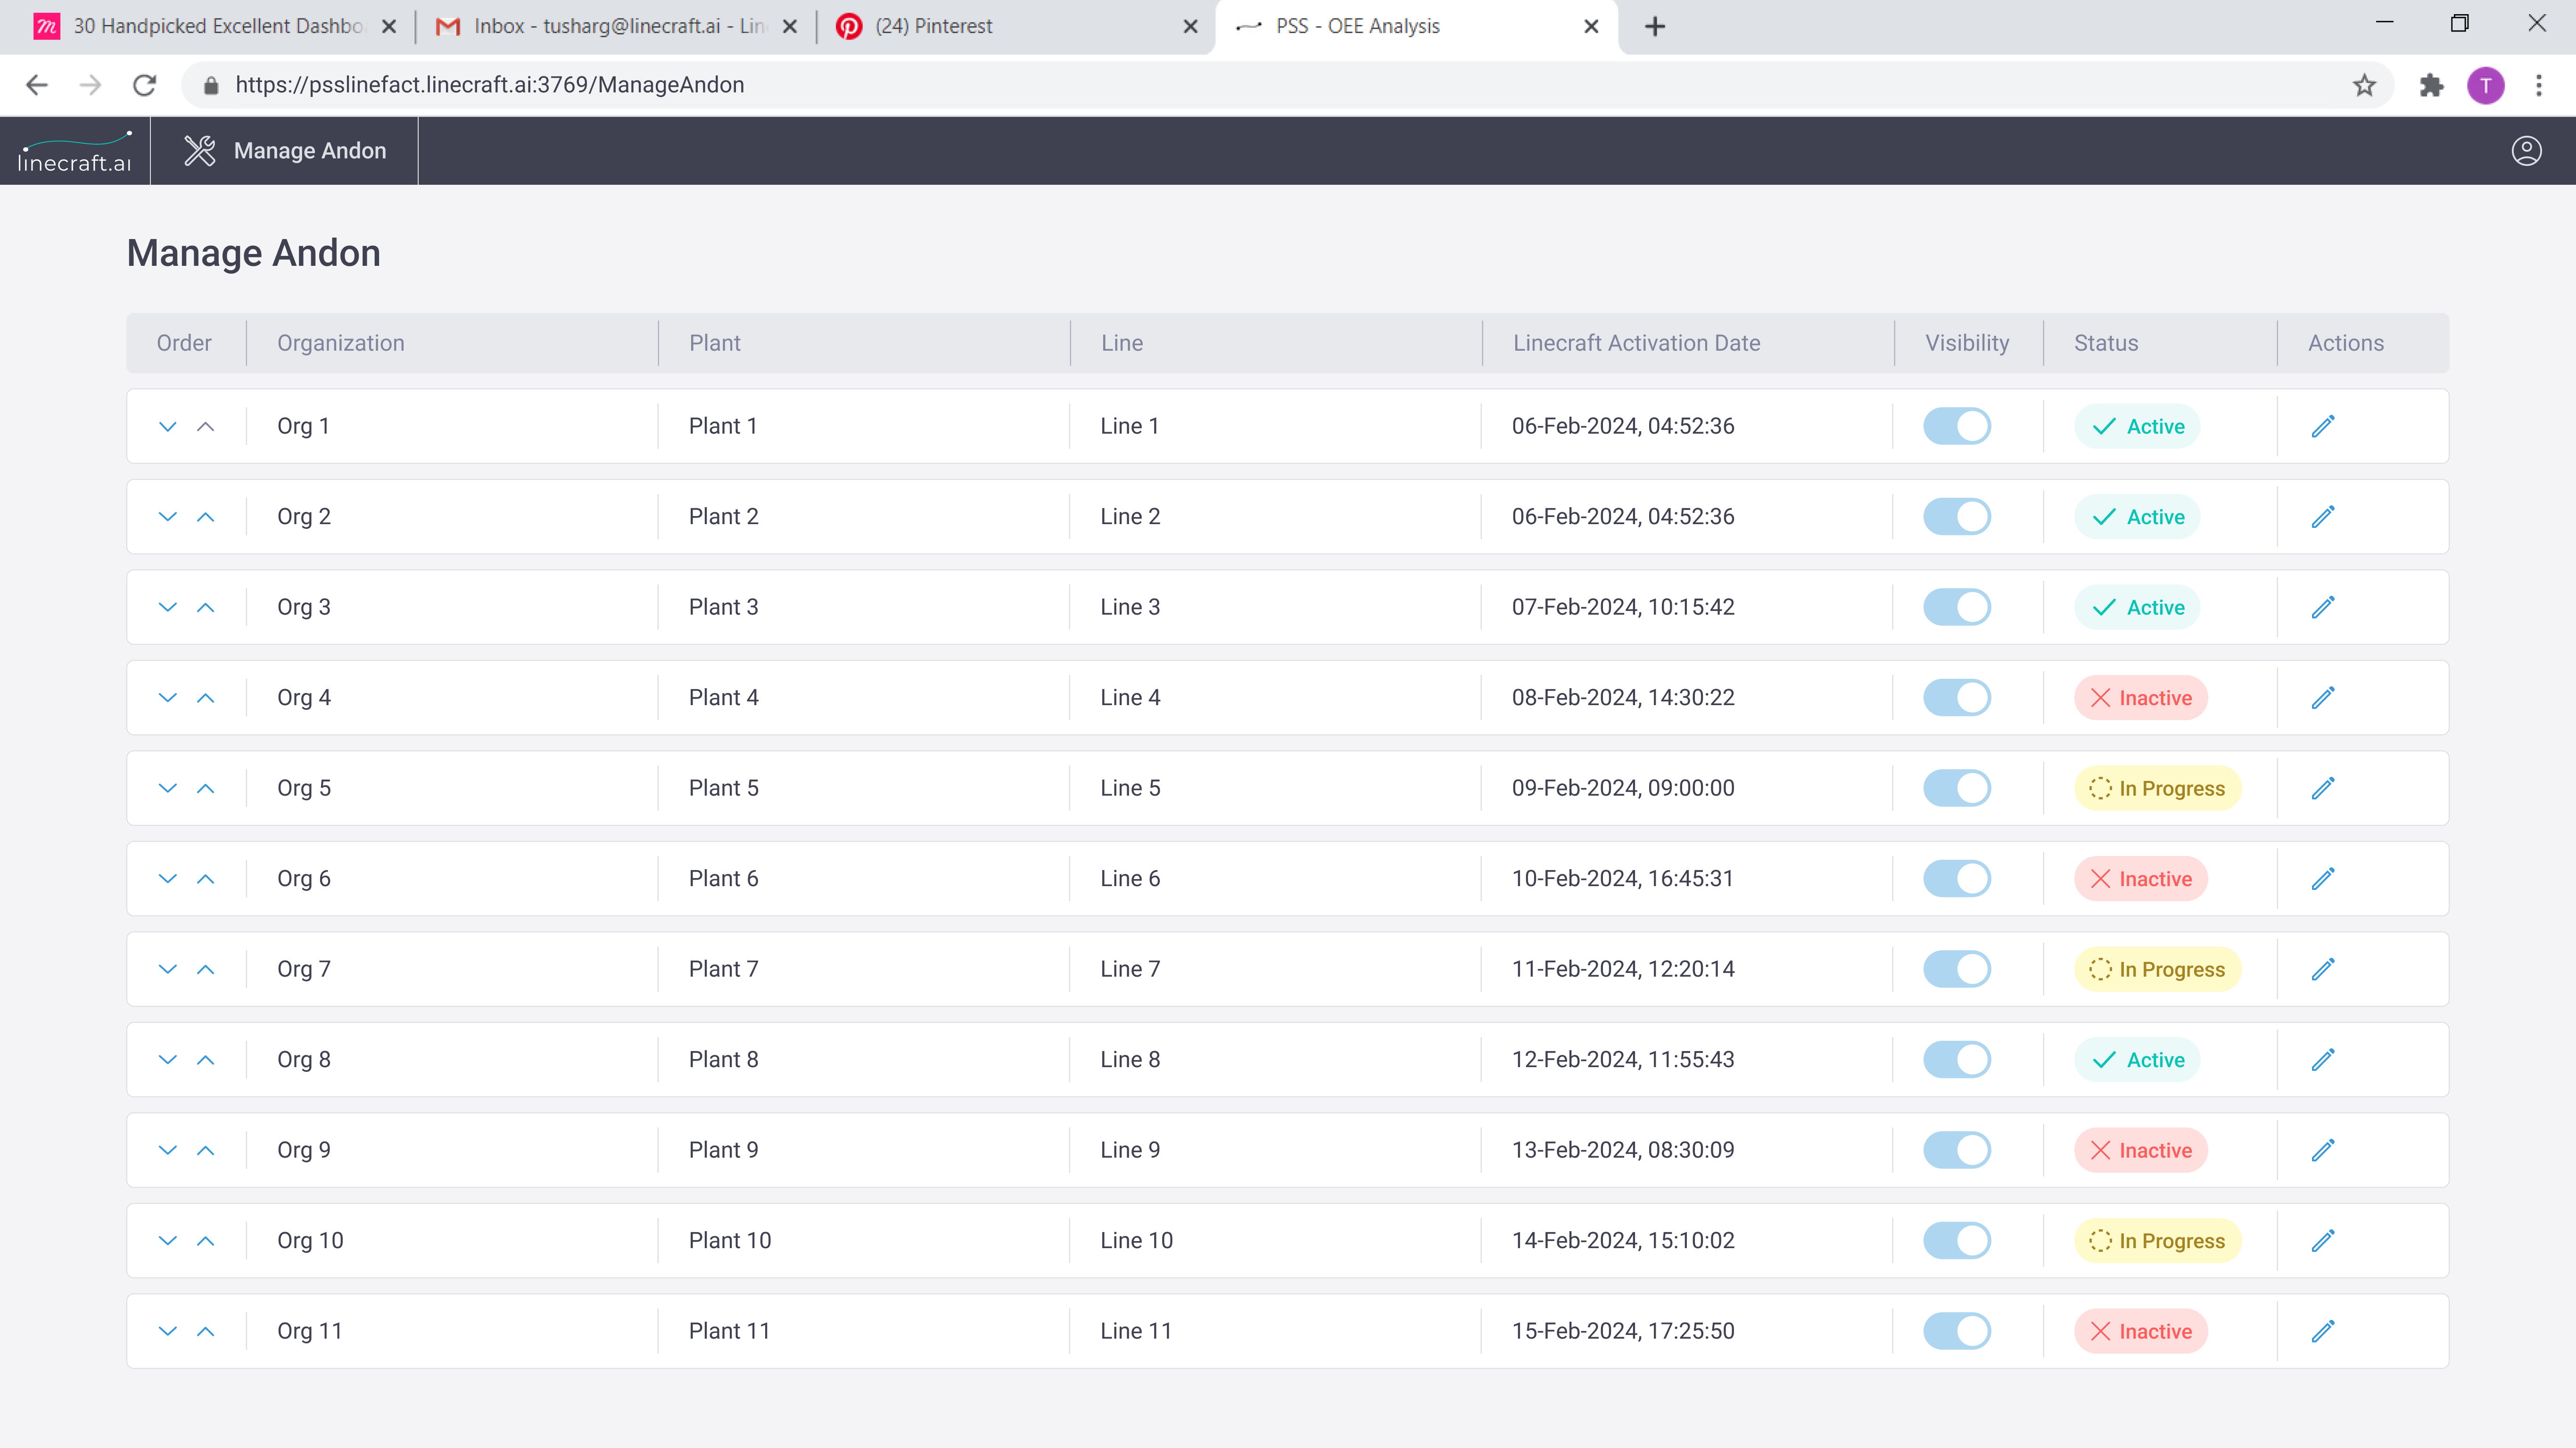Toggle the Line 9 visibility switch

coord(1957,1150)
